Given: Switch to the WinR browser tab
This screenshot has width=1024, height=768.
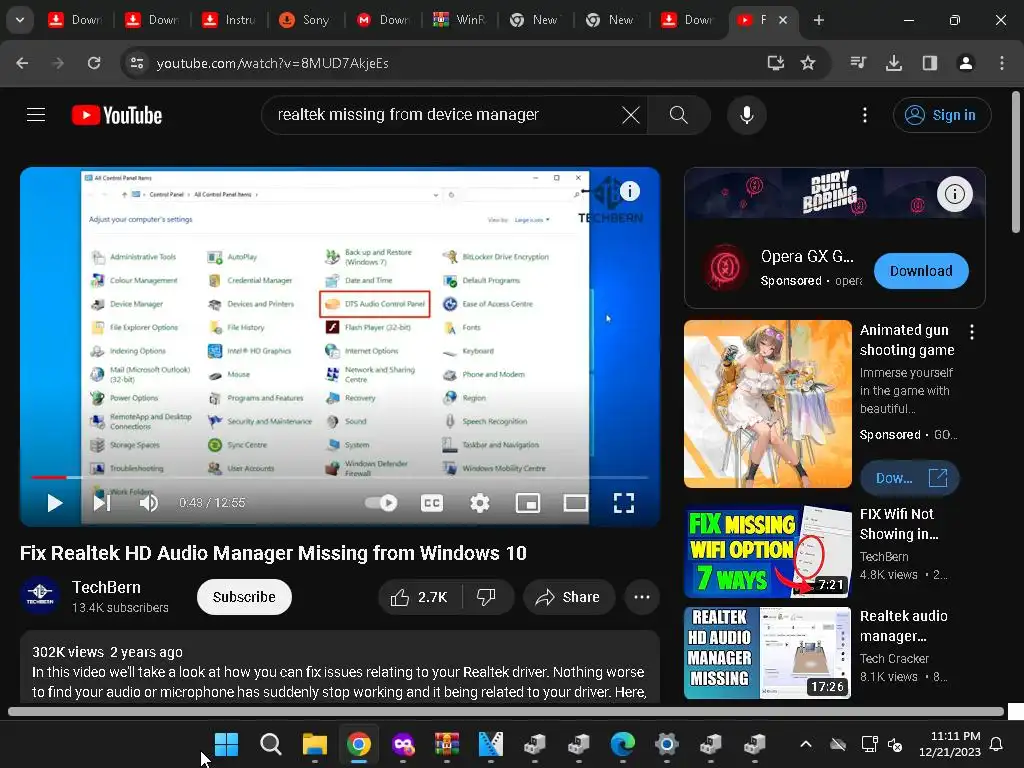Looking at the screenshot, I should [x=459, y=20].
